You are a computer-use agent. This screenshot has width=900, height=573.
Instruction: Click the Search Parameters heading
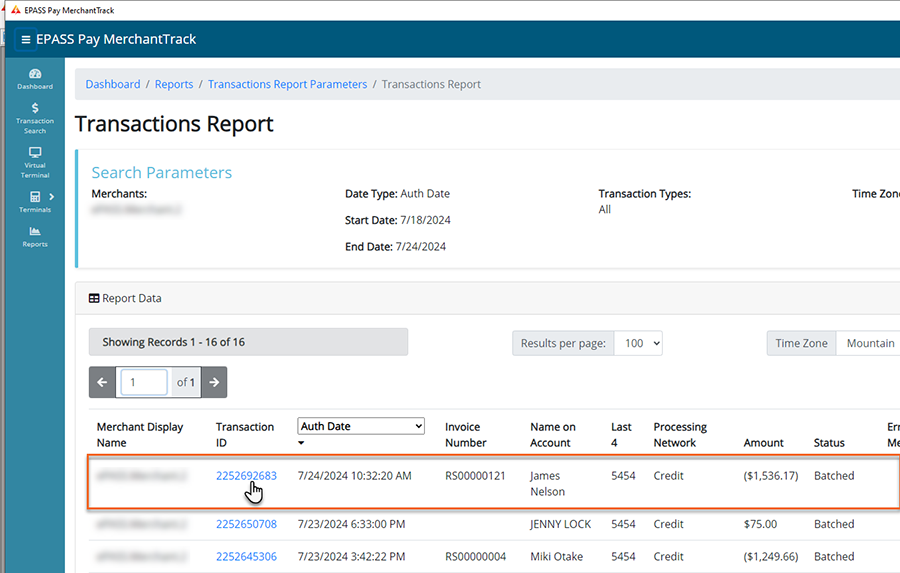[162, 173]
